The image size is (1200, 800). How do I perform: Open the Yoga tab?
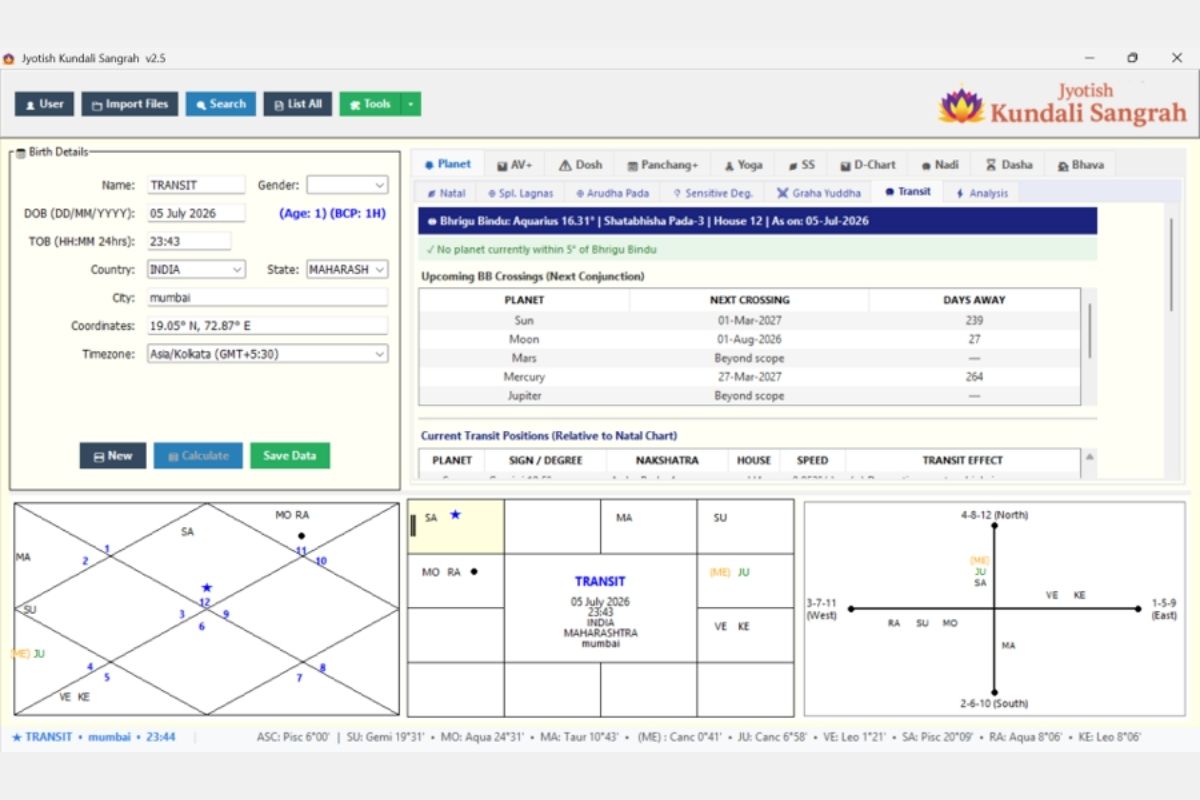[x=743, y=165]
